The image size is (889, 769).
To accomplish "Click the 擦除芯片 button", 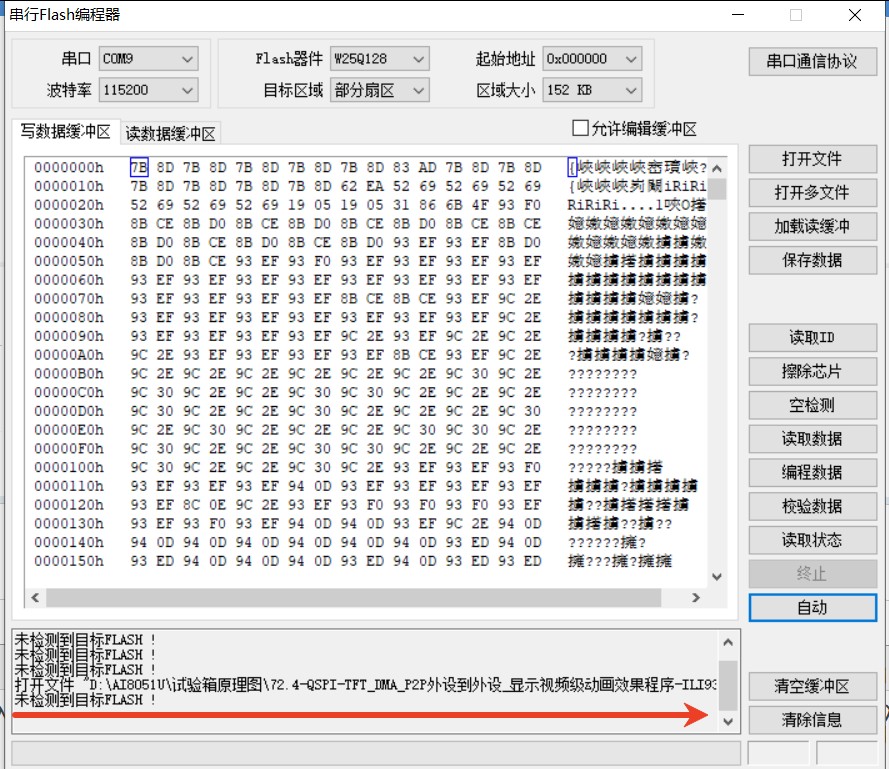I will (812, 371).
